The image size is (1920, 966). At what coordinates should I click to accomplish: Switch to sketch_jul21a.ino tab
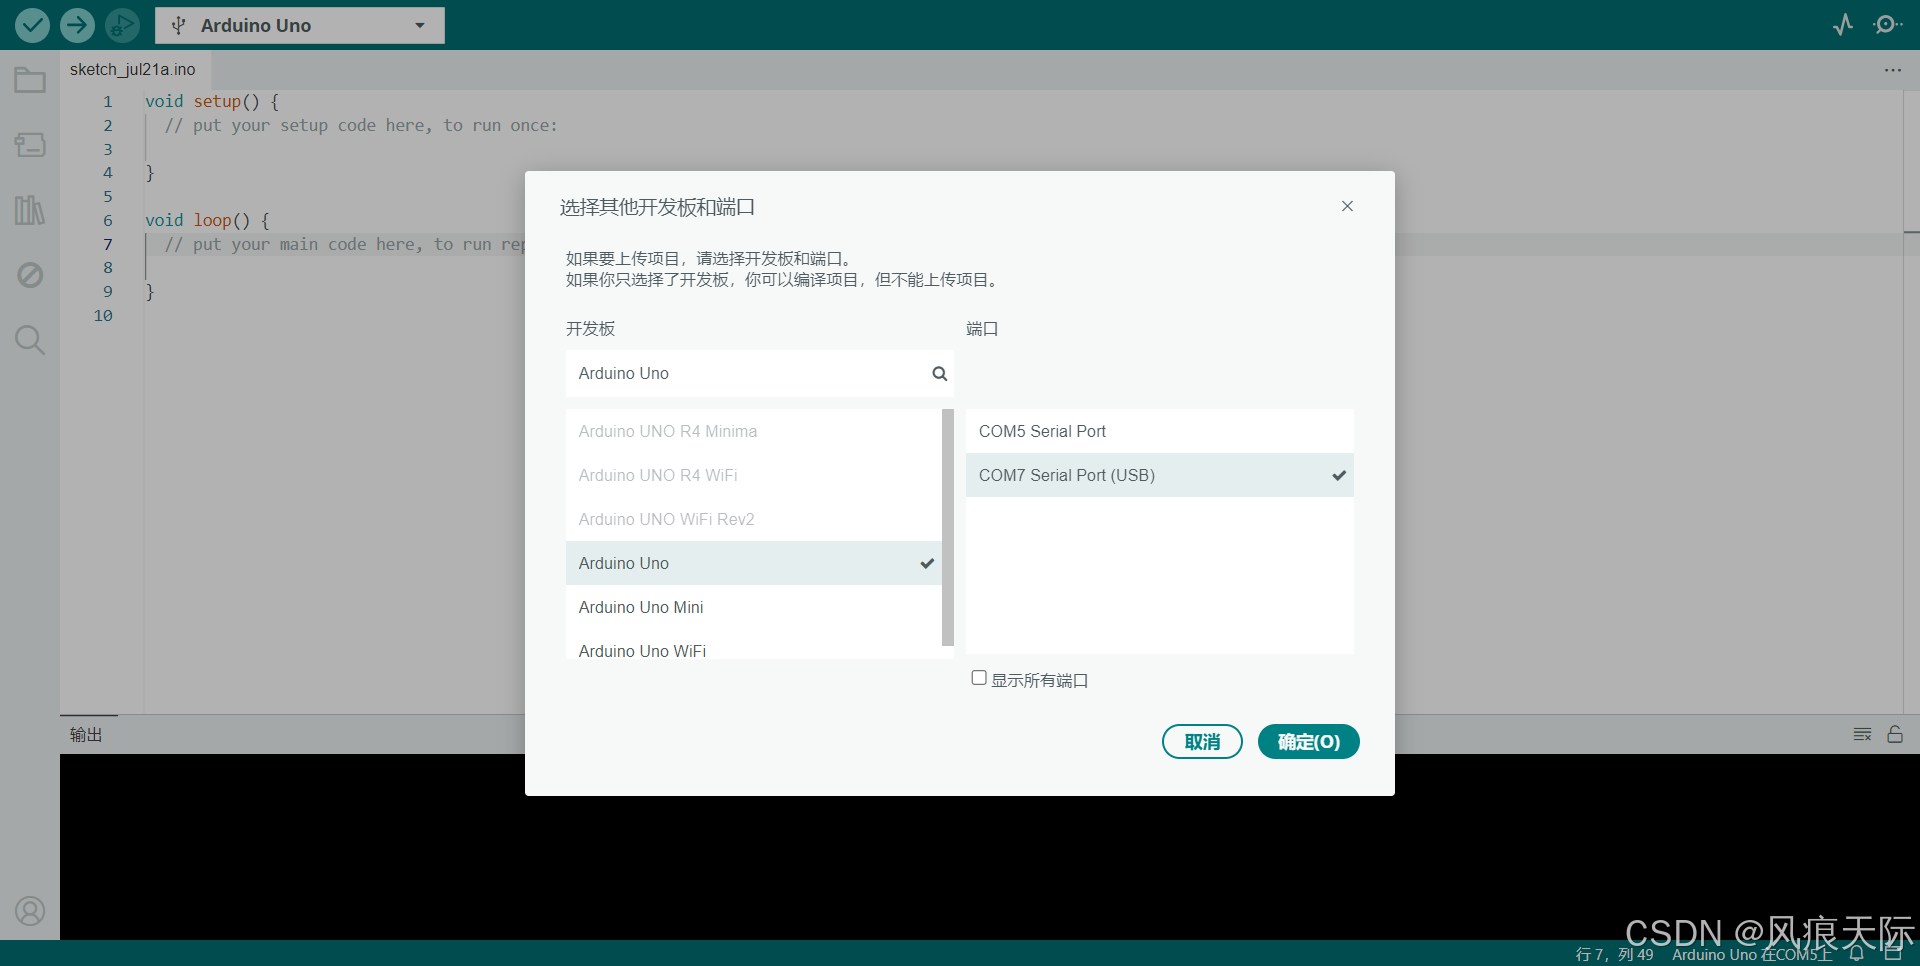[133, 69]
